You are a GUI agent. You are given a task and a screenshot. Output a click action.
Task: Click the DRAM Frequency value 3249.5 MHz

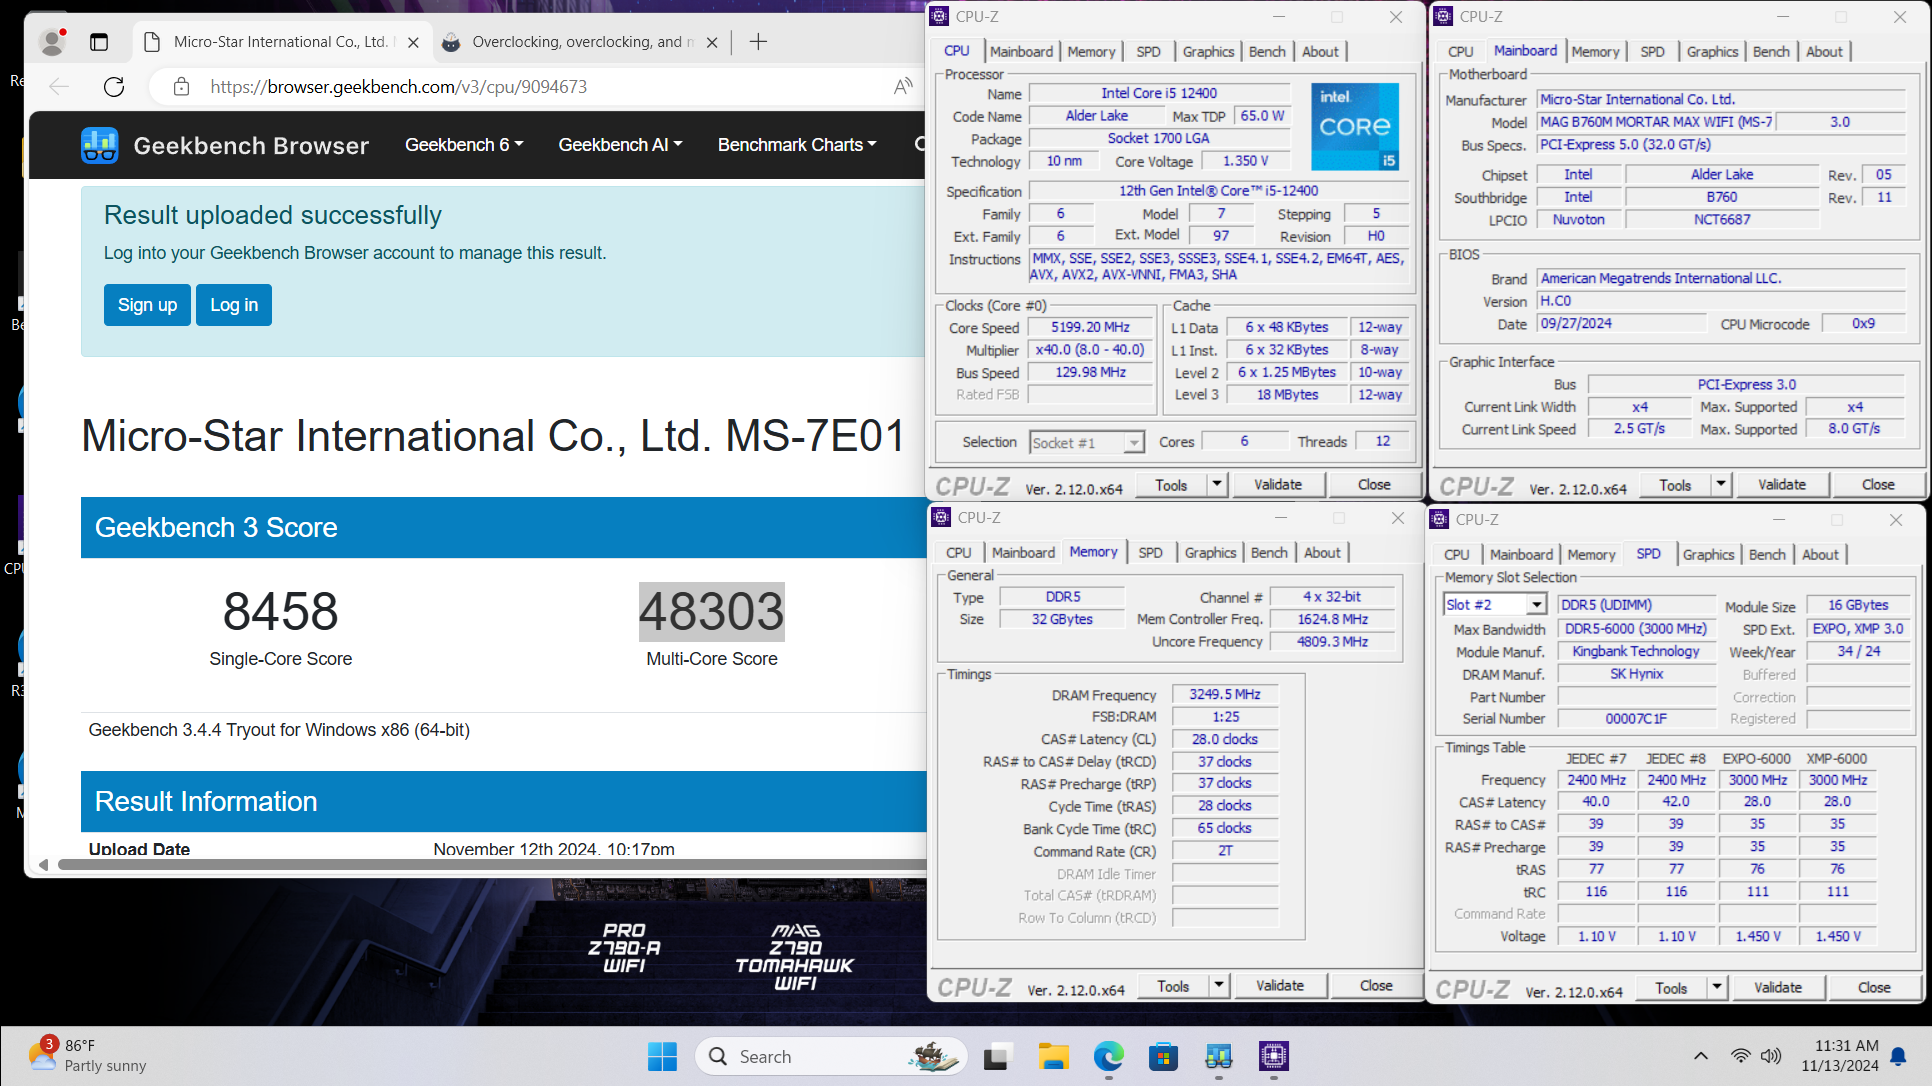coord(1225,694)
